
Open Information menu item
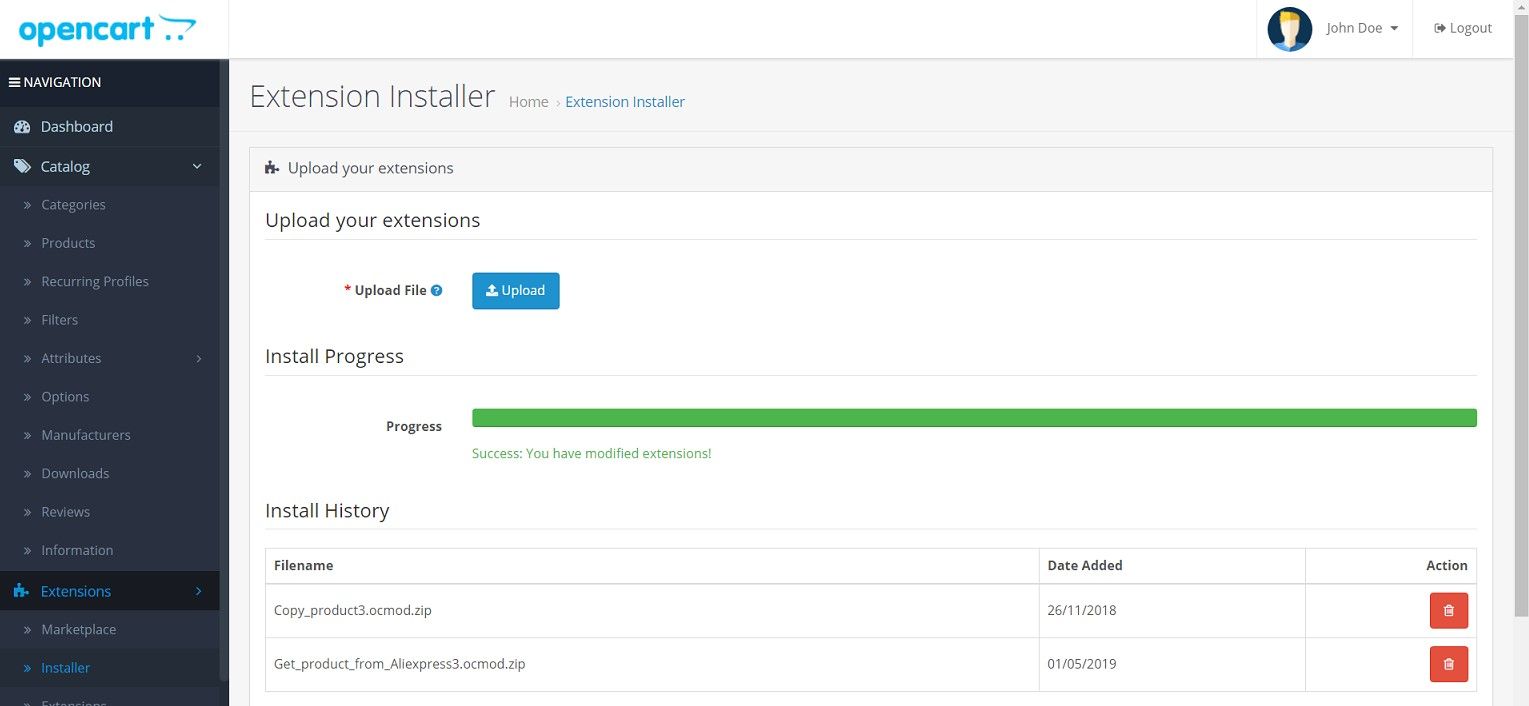pos(110,550)
